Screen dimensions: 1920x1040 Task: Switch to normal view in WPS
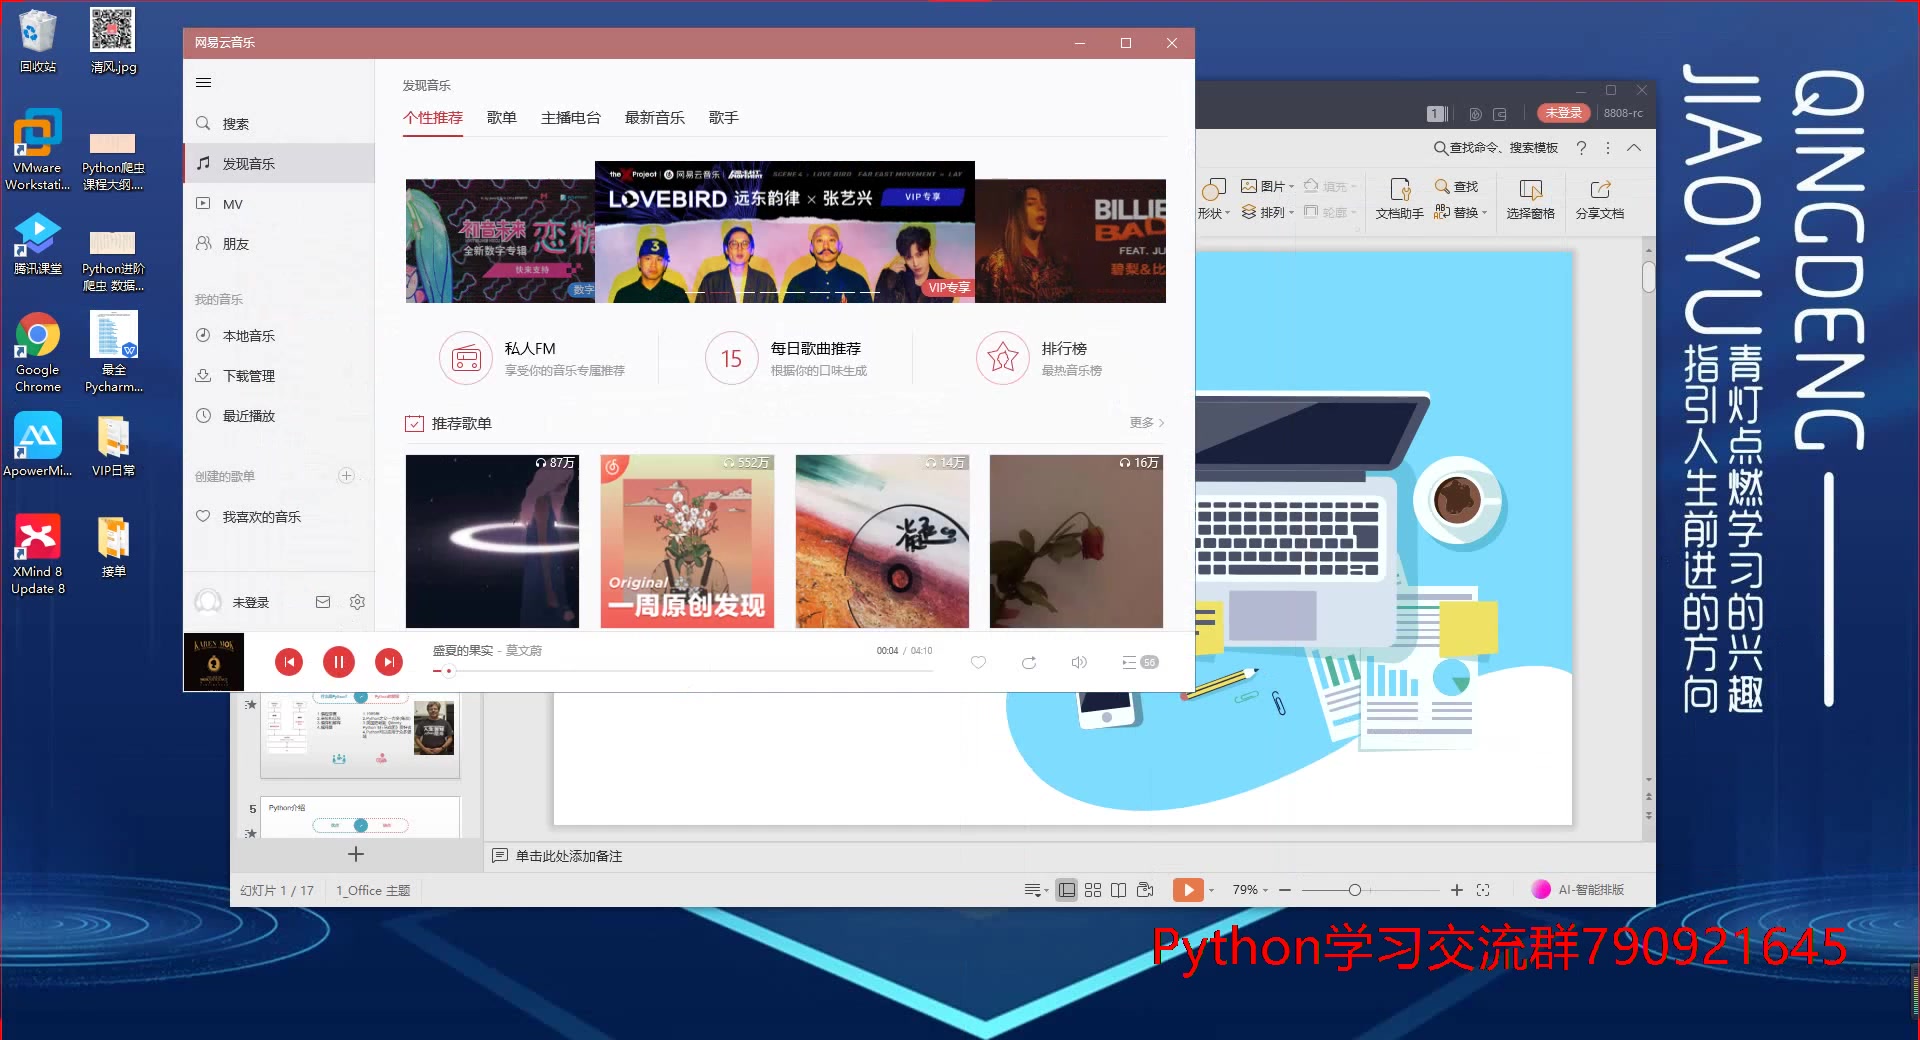coord(1067,890)
